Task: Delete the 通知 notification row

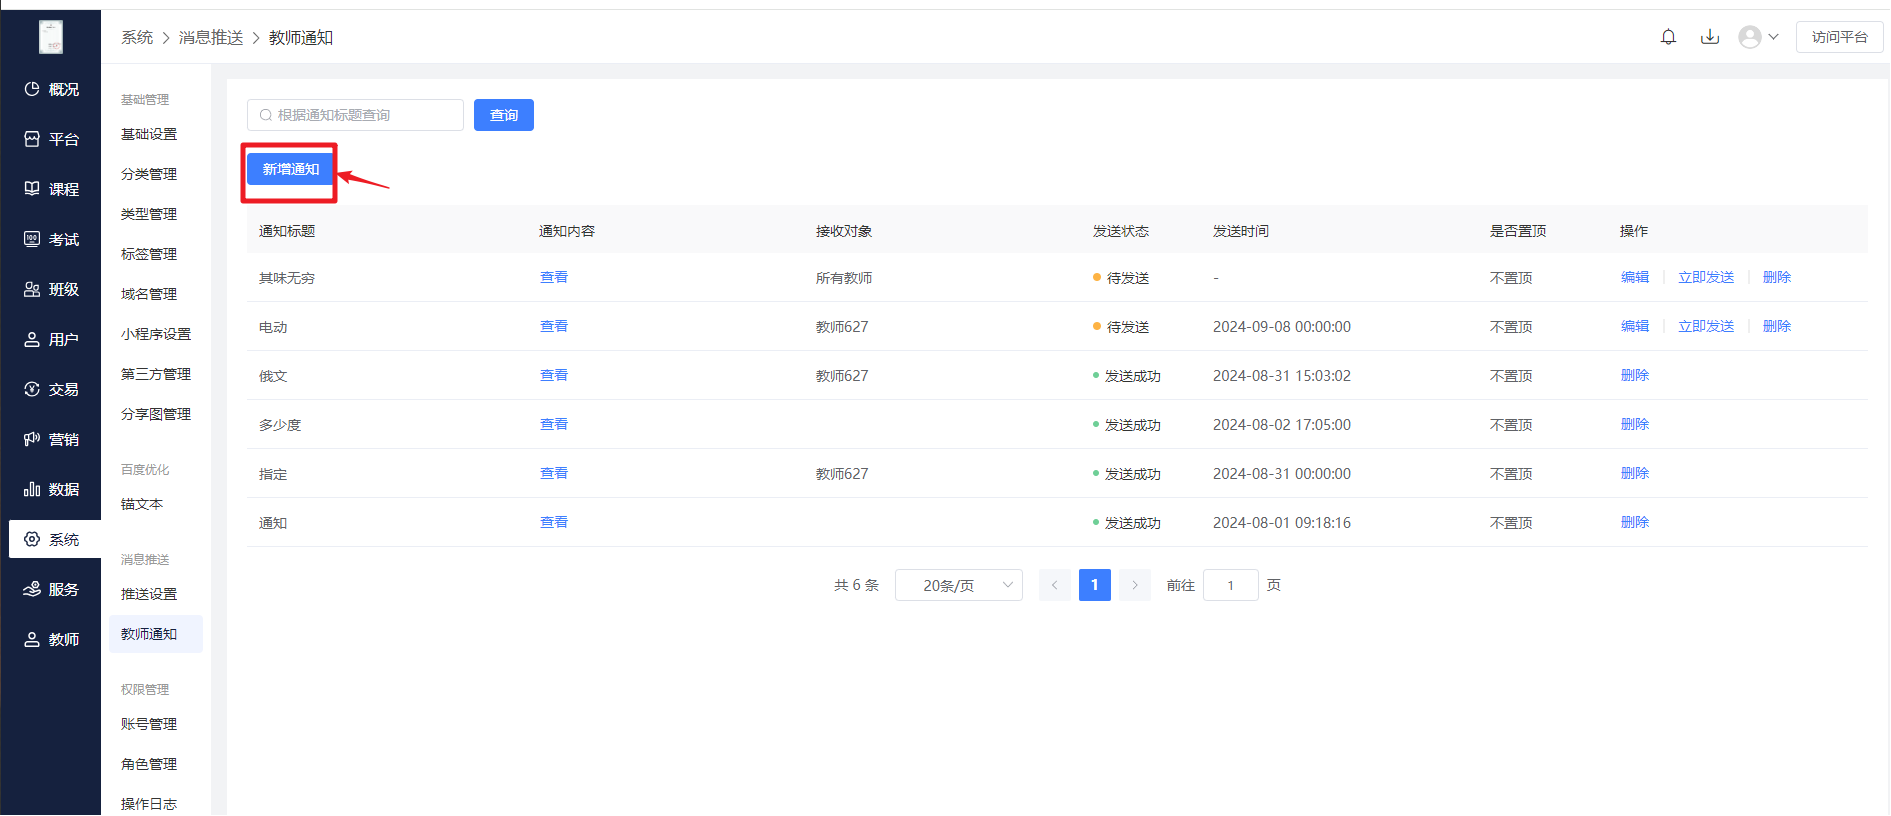Action: 1635,522
